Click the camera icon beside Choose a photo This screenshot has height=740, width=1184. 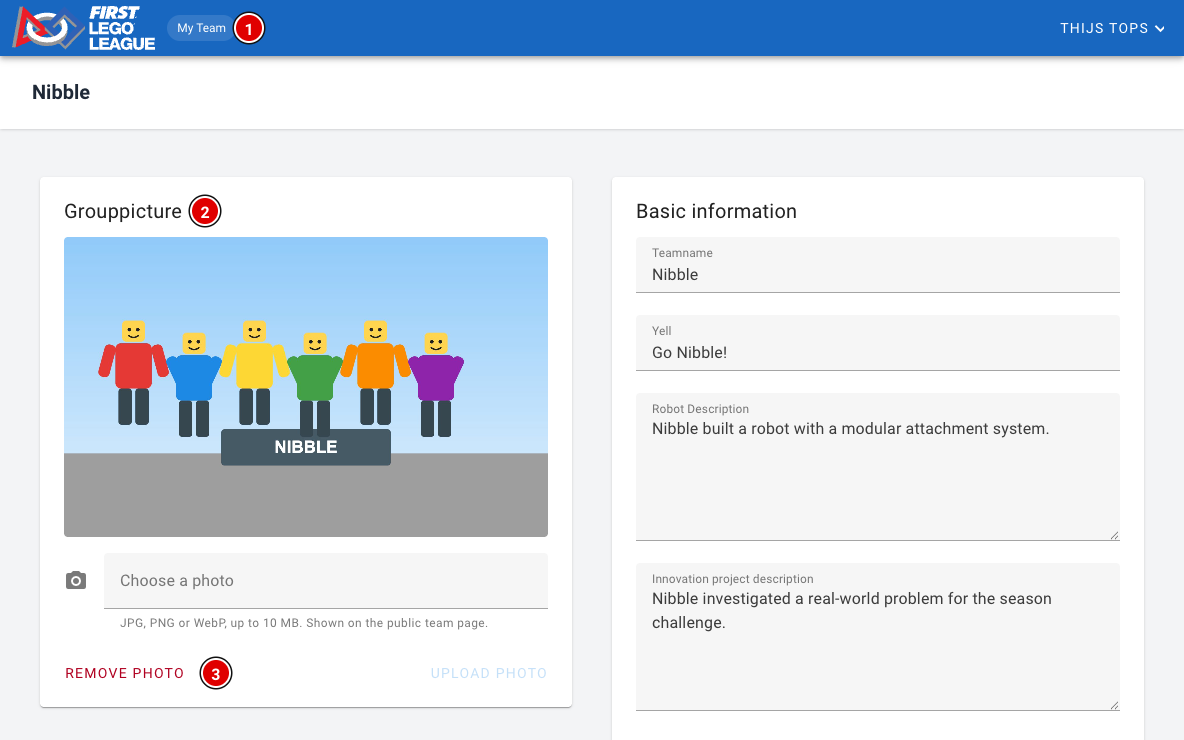point(76,581)
